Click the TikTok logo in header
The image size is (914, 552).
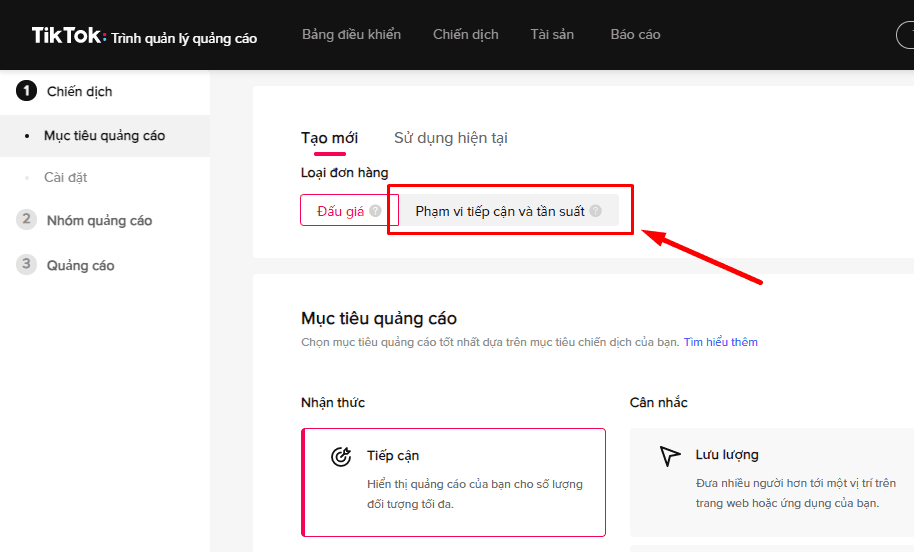(67, 36)
